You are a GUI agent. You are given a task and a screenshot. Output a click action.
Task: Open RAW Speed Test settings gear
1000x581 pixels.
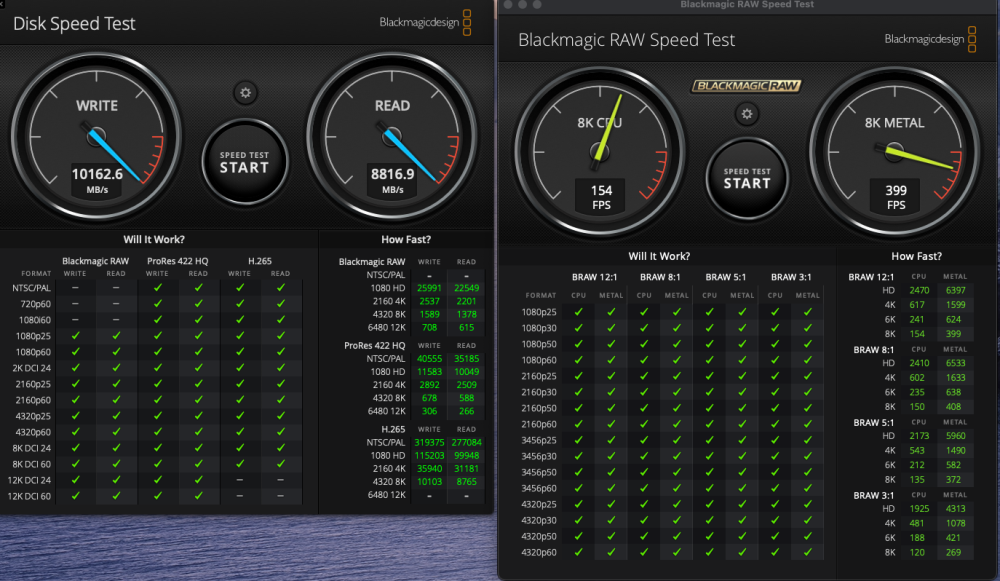point(747,114)
